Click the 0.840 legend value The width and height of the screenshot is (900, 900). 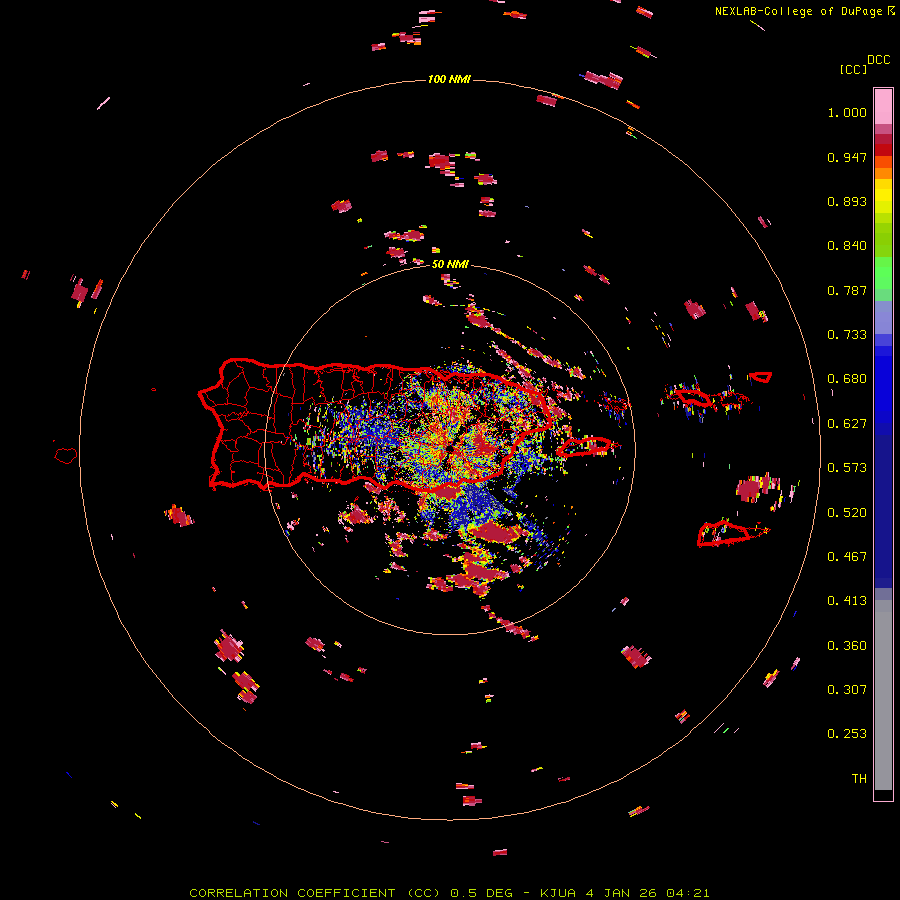[847, 246]
